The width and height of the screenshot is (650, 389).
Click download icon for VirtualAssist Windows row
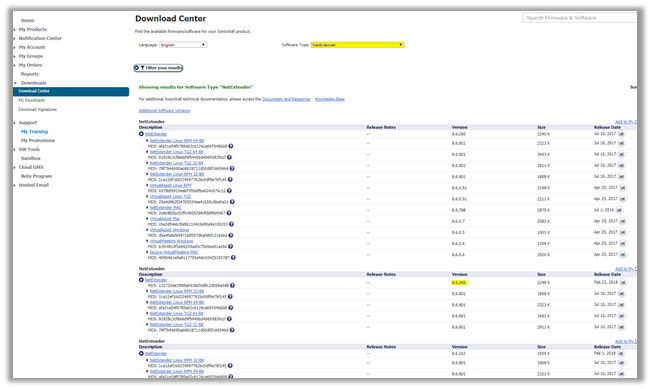[x=623, y=232]
